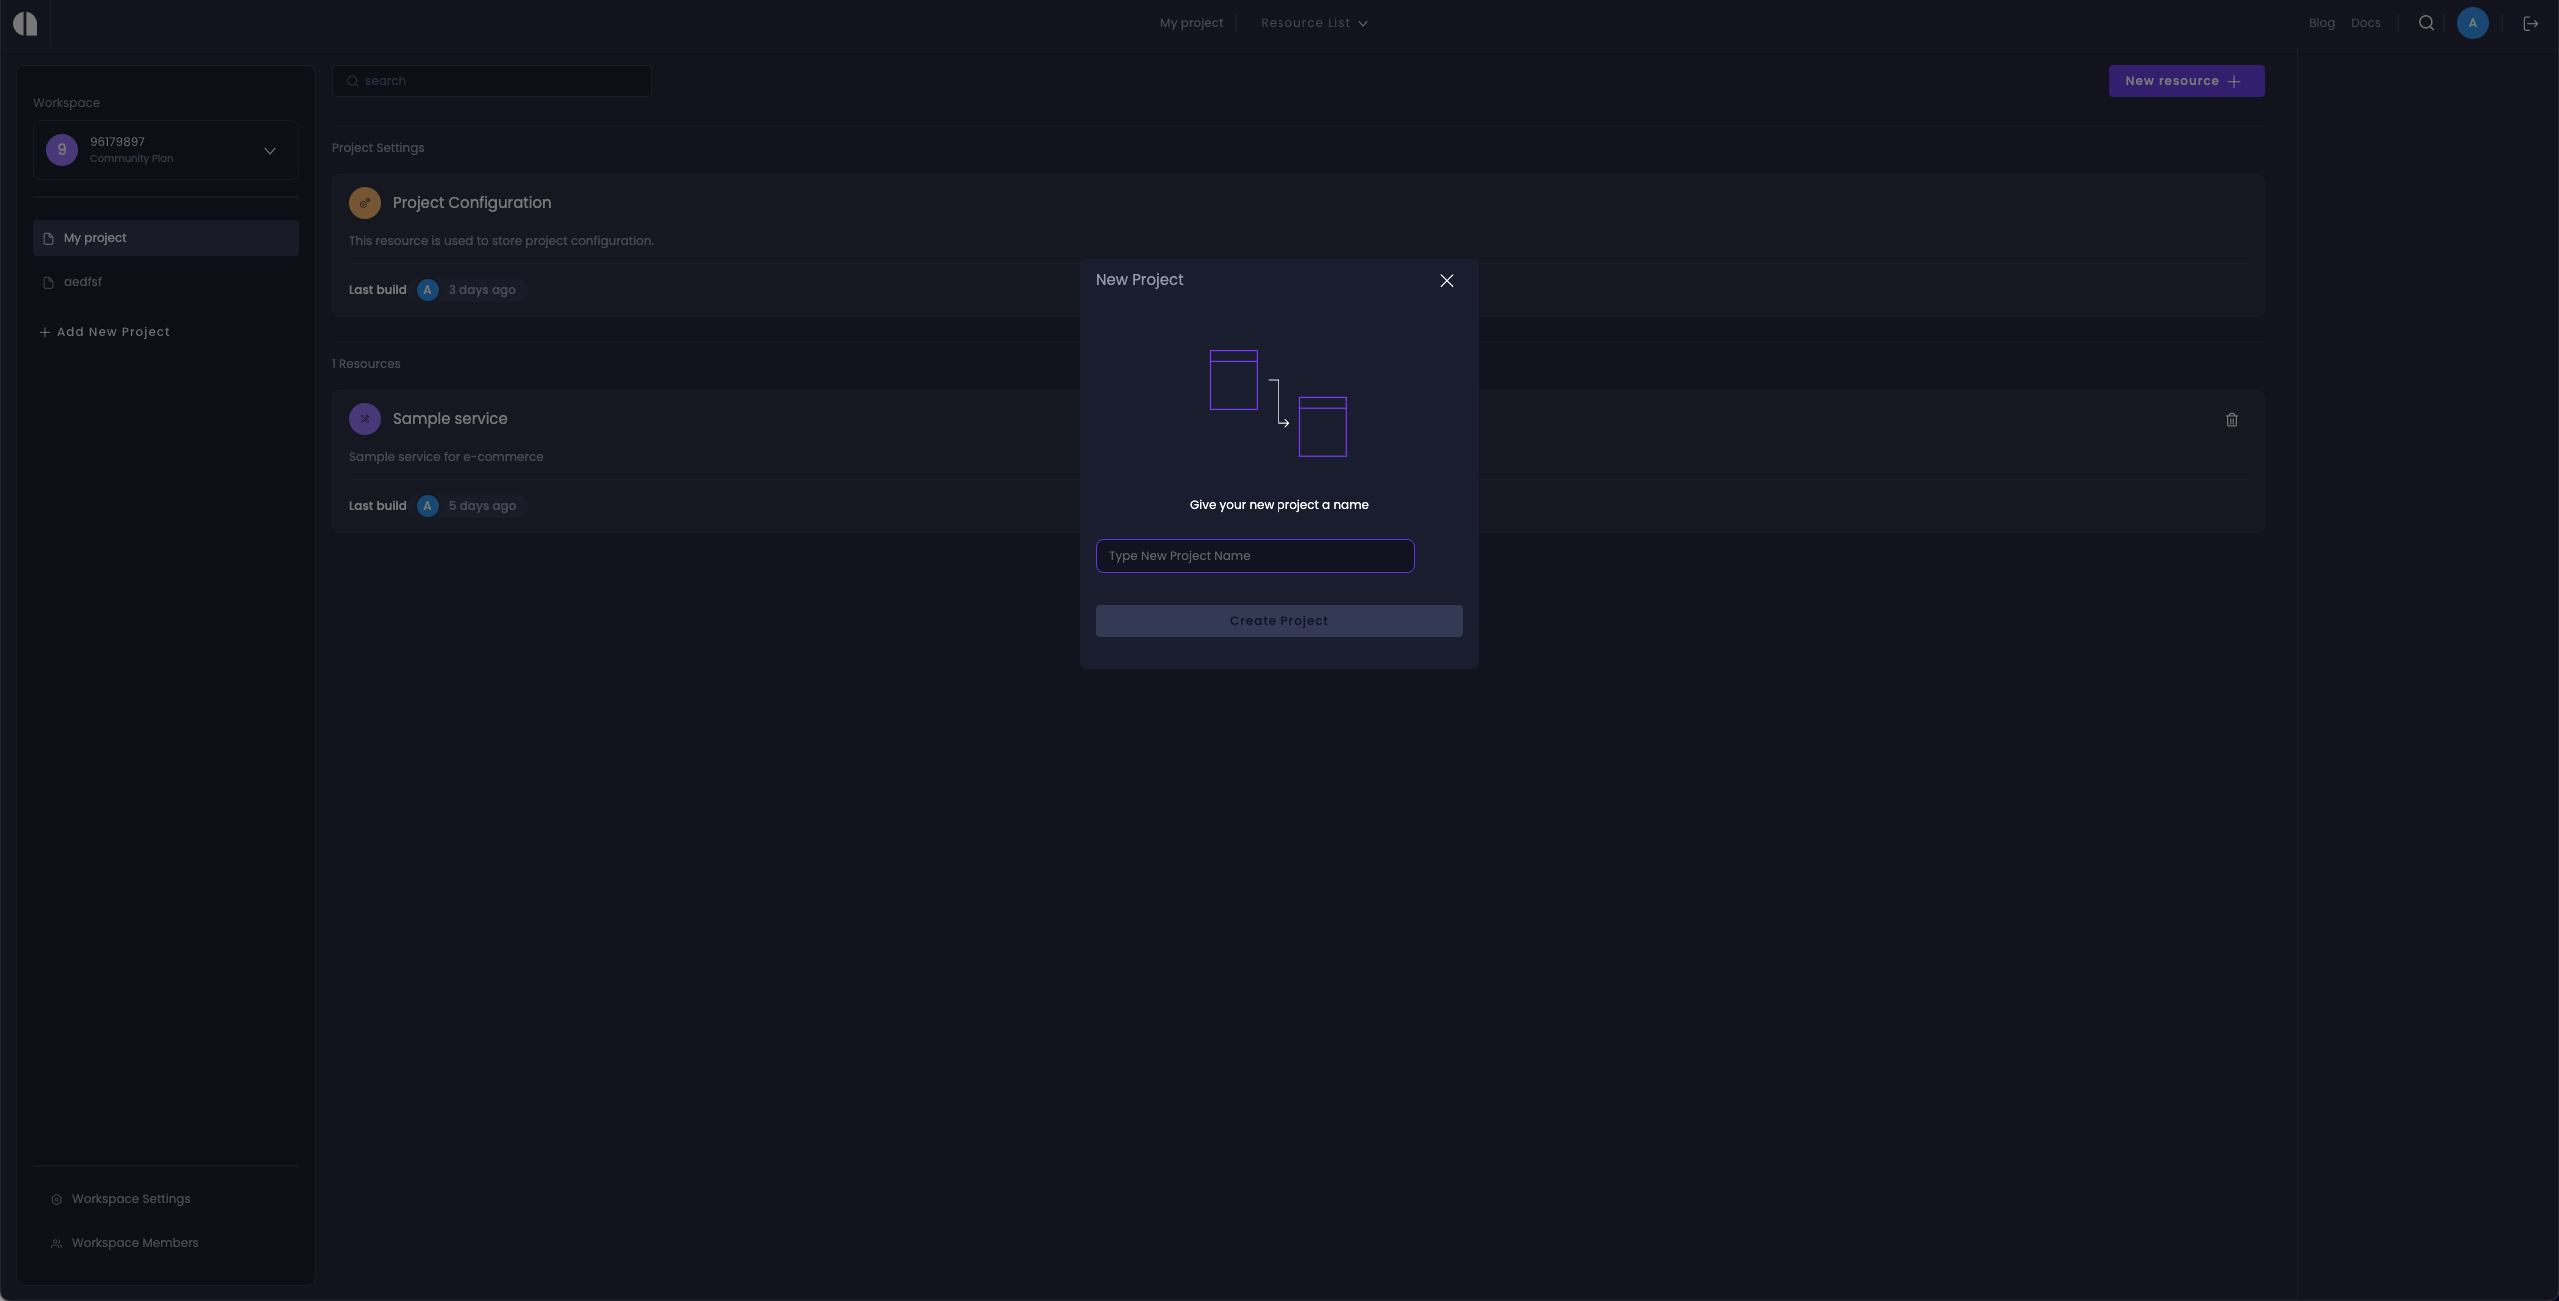Expand the Resource List dropdown

pos(1312,23)
